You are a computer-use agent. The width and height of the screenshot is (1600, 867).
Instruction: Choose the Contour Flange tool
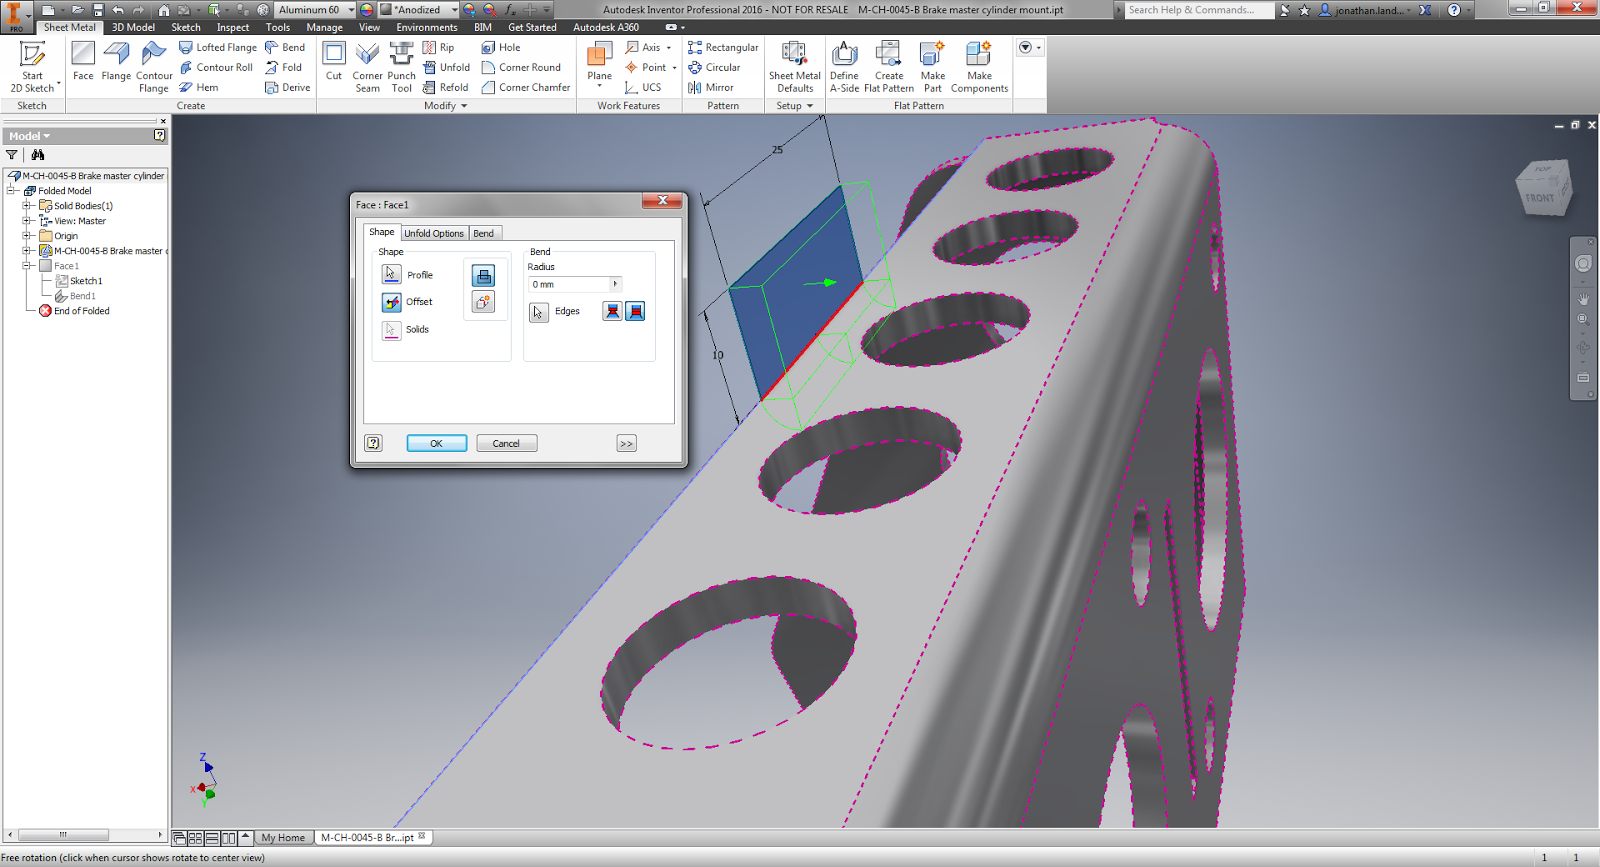click(154, 67)
